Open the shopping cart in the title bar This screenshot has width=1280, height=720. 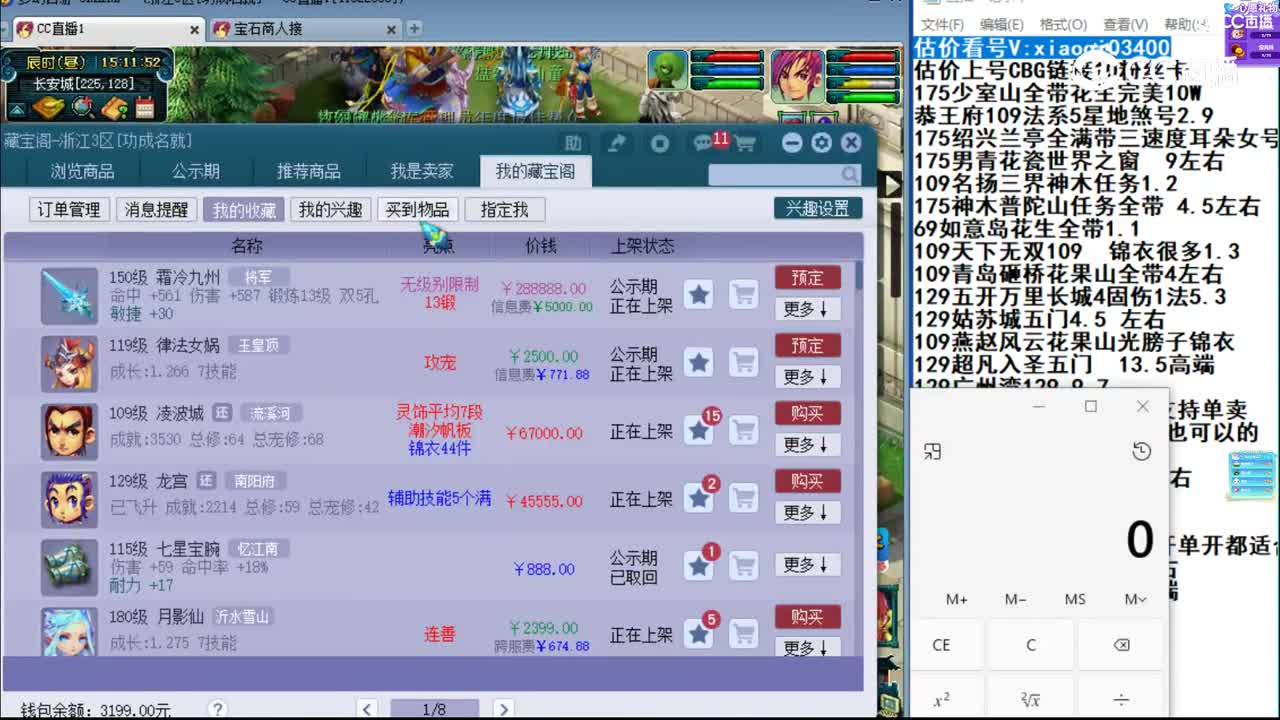point(744,144)
